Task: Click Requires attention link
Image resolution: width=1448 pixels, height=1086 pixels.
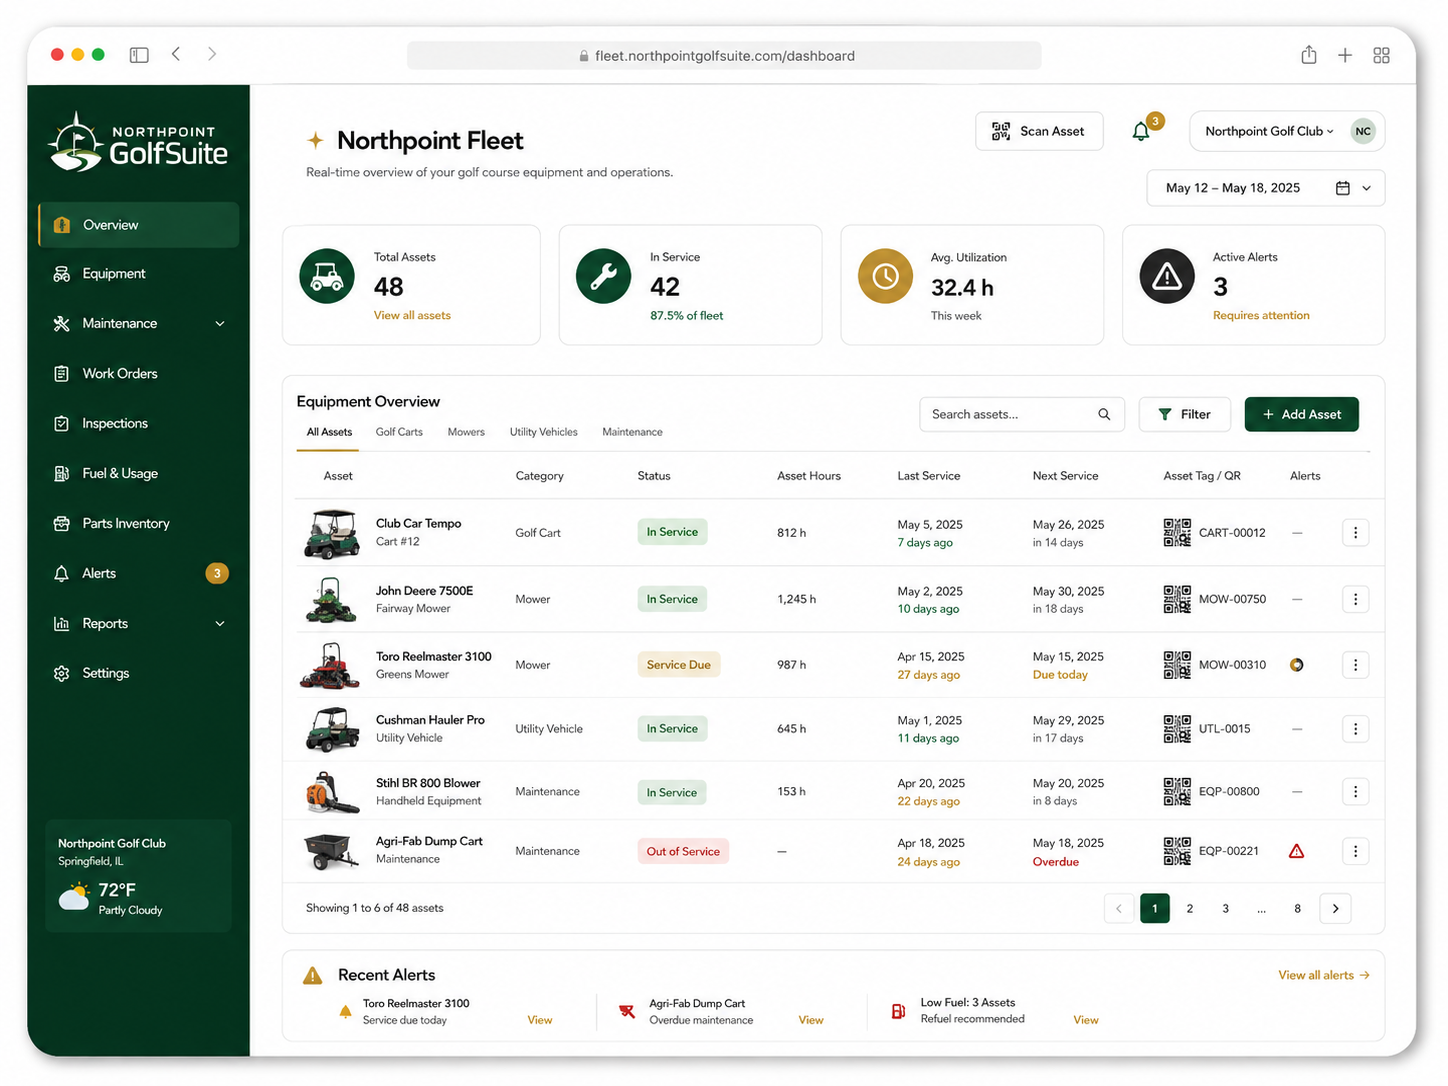Action: coord(1261,315)
